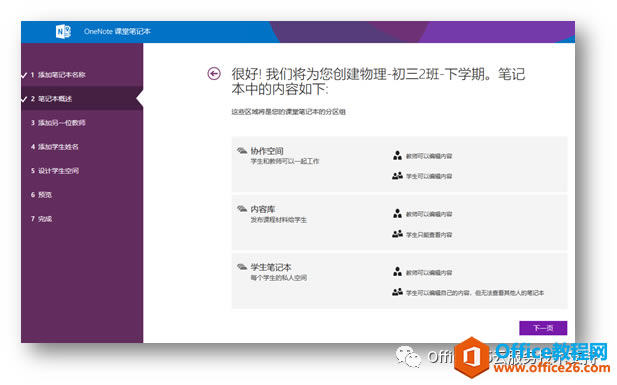The width and height of the screenshot is (617, 385).
Task: Click the heading 很好! 我们将为您创建物理-初三2班-下学期
Action: [378, 81]
